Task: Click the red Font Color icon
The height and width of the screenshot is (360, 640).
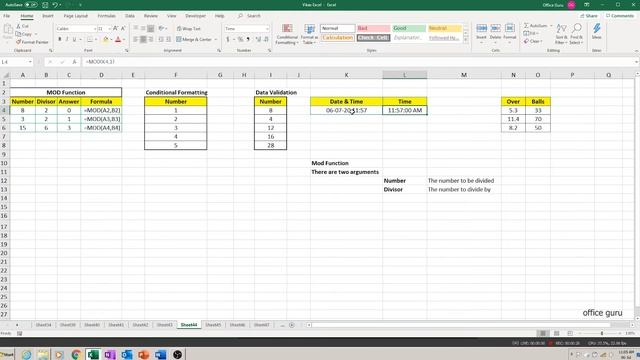Action: coord(118,40)
